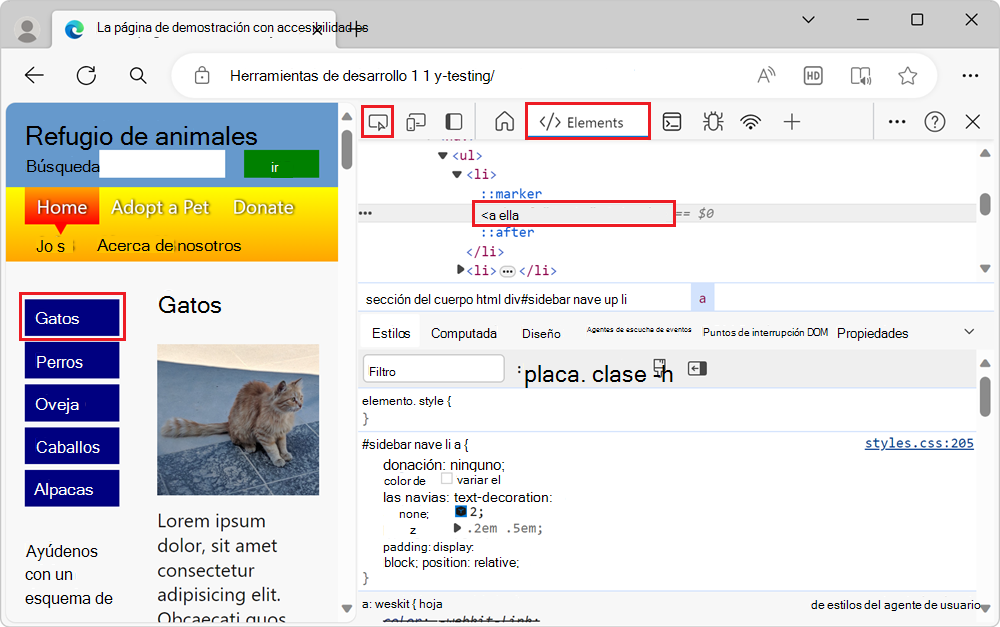1000x627 pixels.
Task: Click the browser search magnifier icon
Action: click(138, 75)
